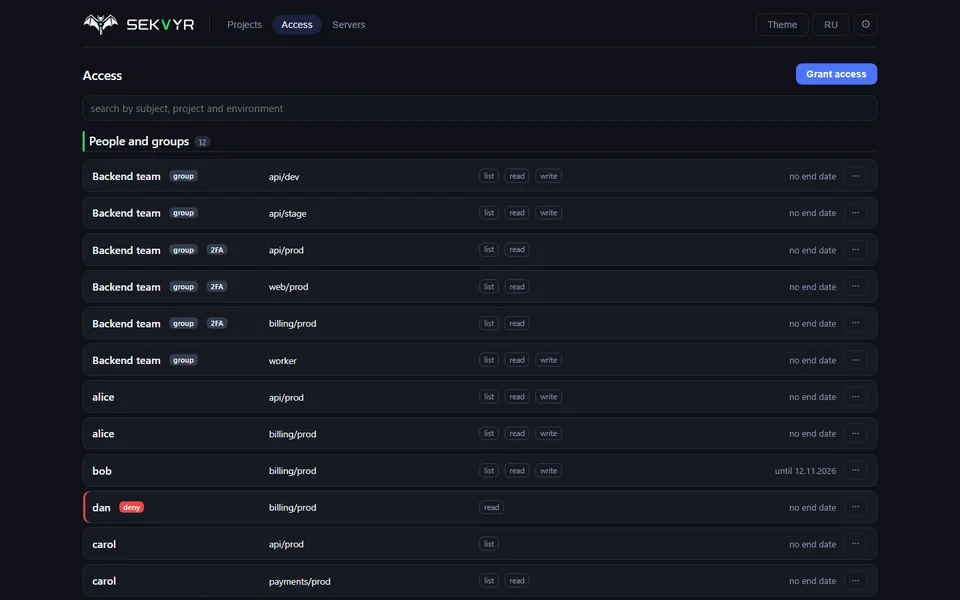Open the more-options menu for Backend team worker
Image resolution: width=960 pixels, height=600 pixels.
tap(855, 360)
